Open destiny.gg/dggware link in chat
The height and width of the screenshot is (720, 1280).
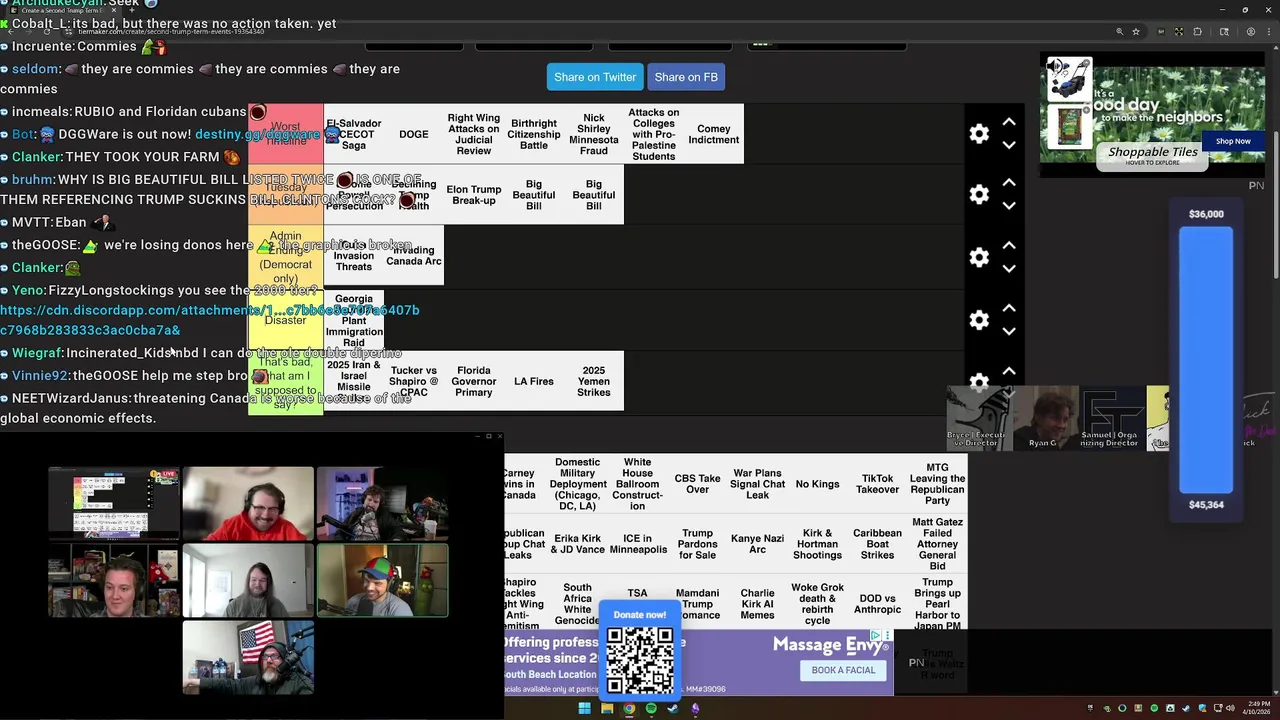coord(257,134)
